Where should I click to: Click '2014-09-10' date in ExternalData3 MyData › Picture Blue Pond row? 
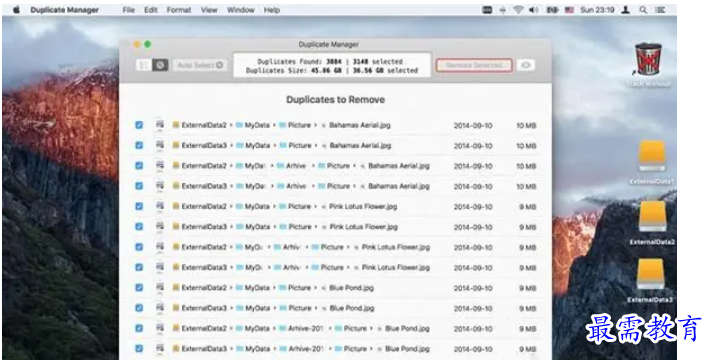pos(473,308)
